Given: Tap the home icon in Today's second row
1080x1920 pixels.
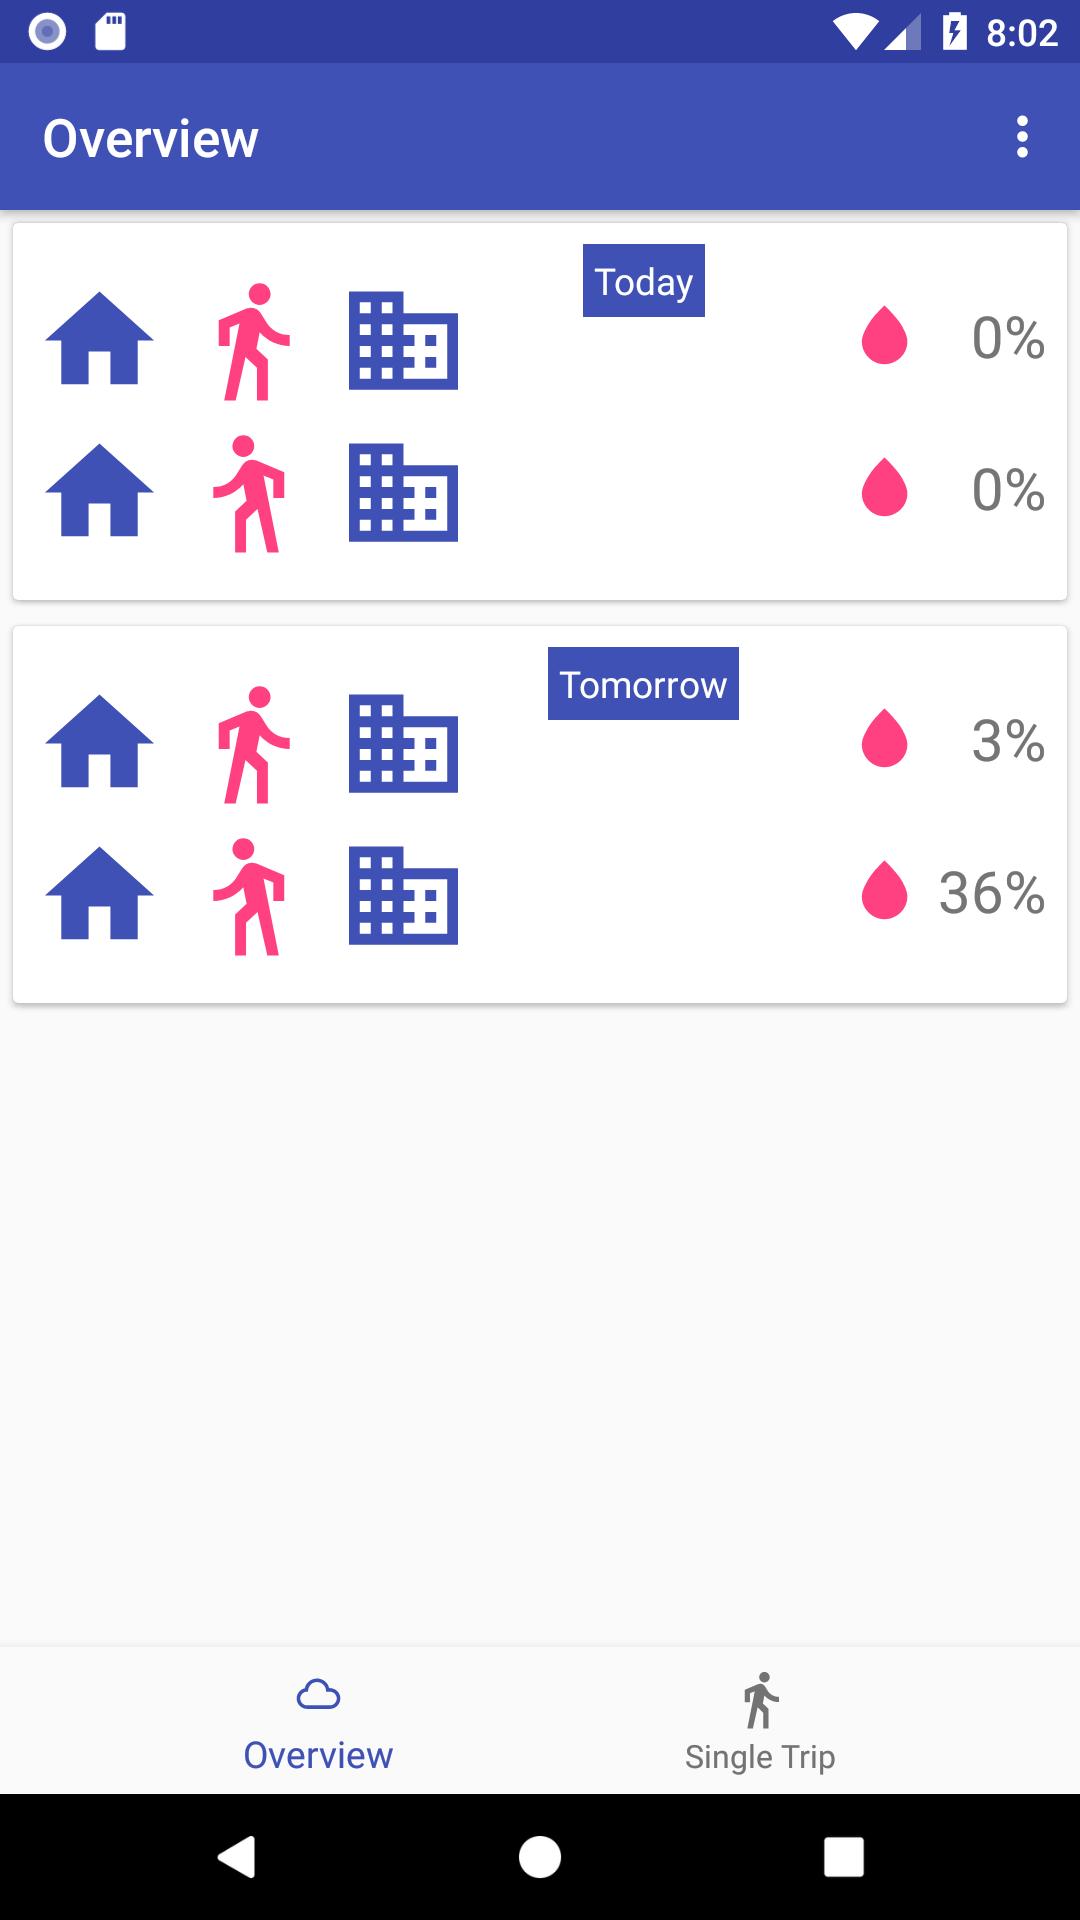Looking at the screenshot, I should tap(99, 491).
